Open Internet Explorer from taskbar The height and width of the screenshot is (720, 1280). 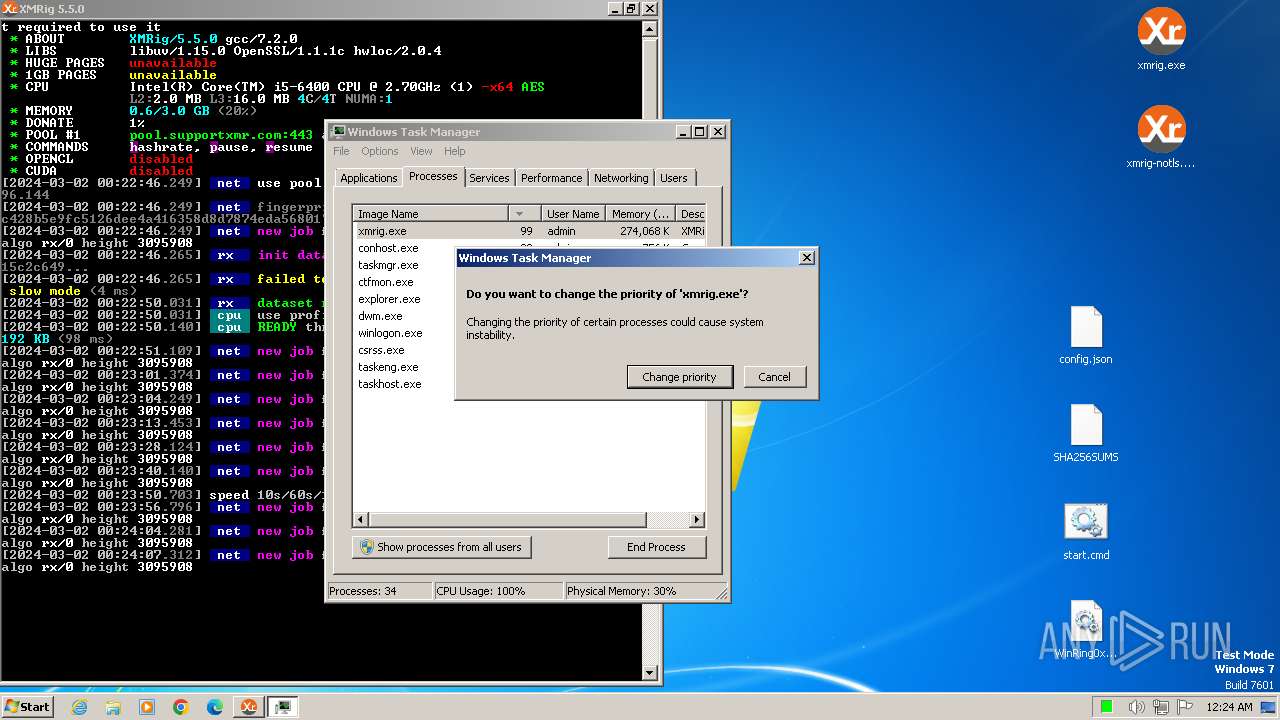click(x=80, y=707)
